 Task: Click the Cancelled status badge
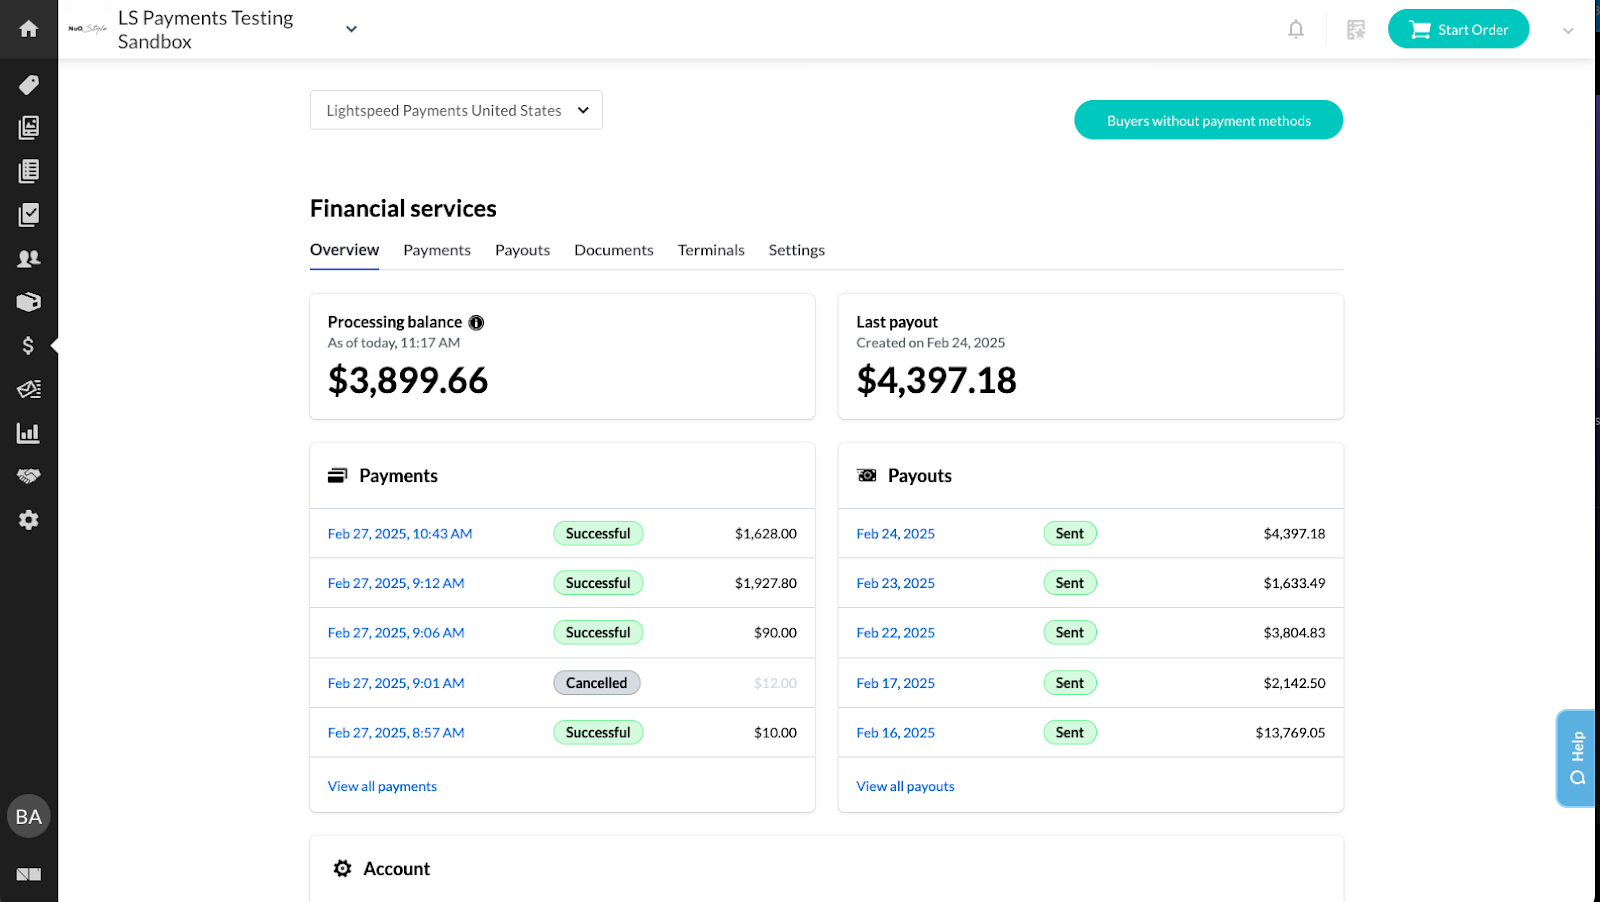pyautogui.click(x=597, y=683)
